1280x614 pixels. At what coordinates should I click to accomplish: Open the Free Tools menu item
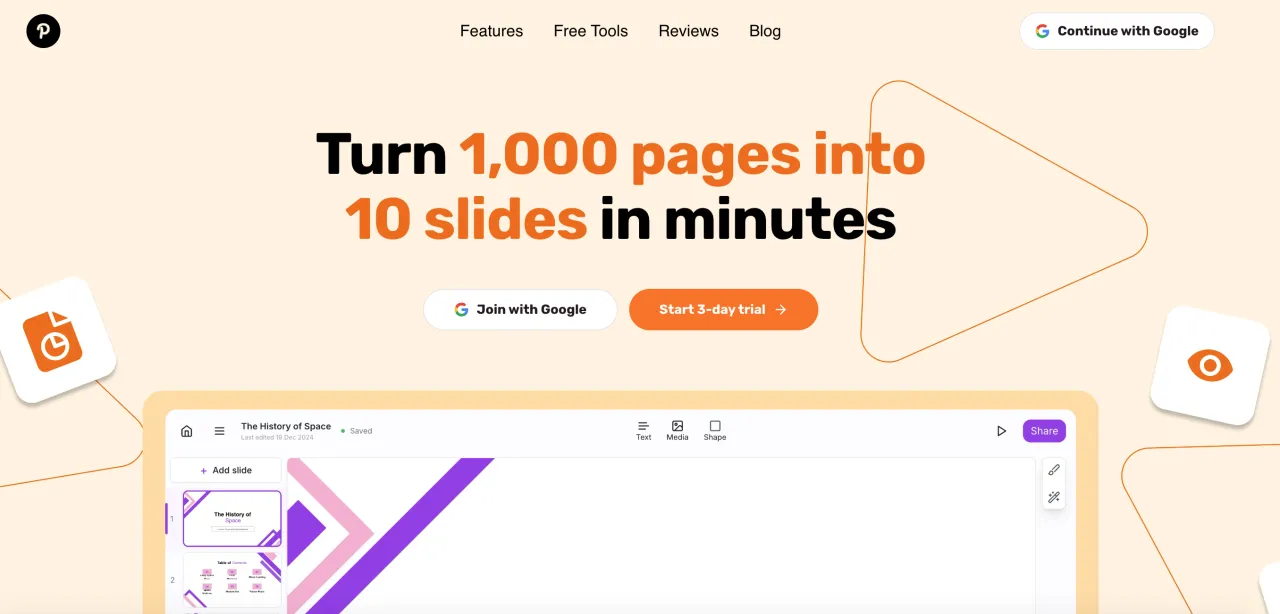coord(591,31)
